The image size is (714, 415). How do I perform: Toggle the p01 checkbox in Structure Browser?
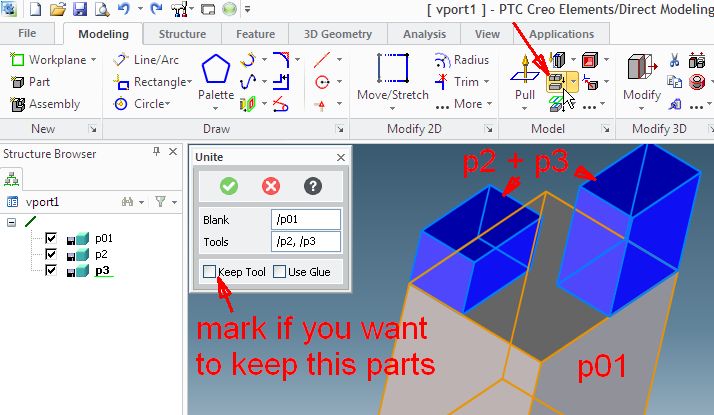click(51, 238)
